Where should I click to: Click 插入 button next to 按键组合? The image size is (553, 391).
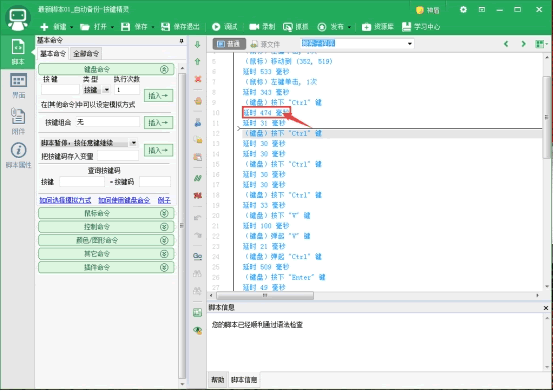[158, 122]
